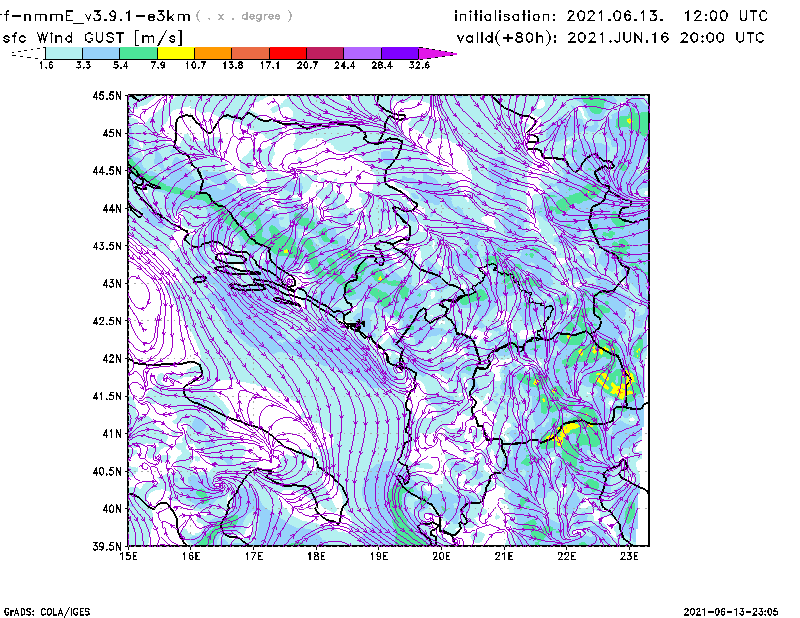Click the 17E longitude label
Image resolution: width=800 pixels, height=618 pixels.
(254, 556)
